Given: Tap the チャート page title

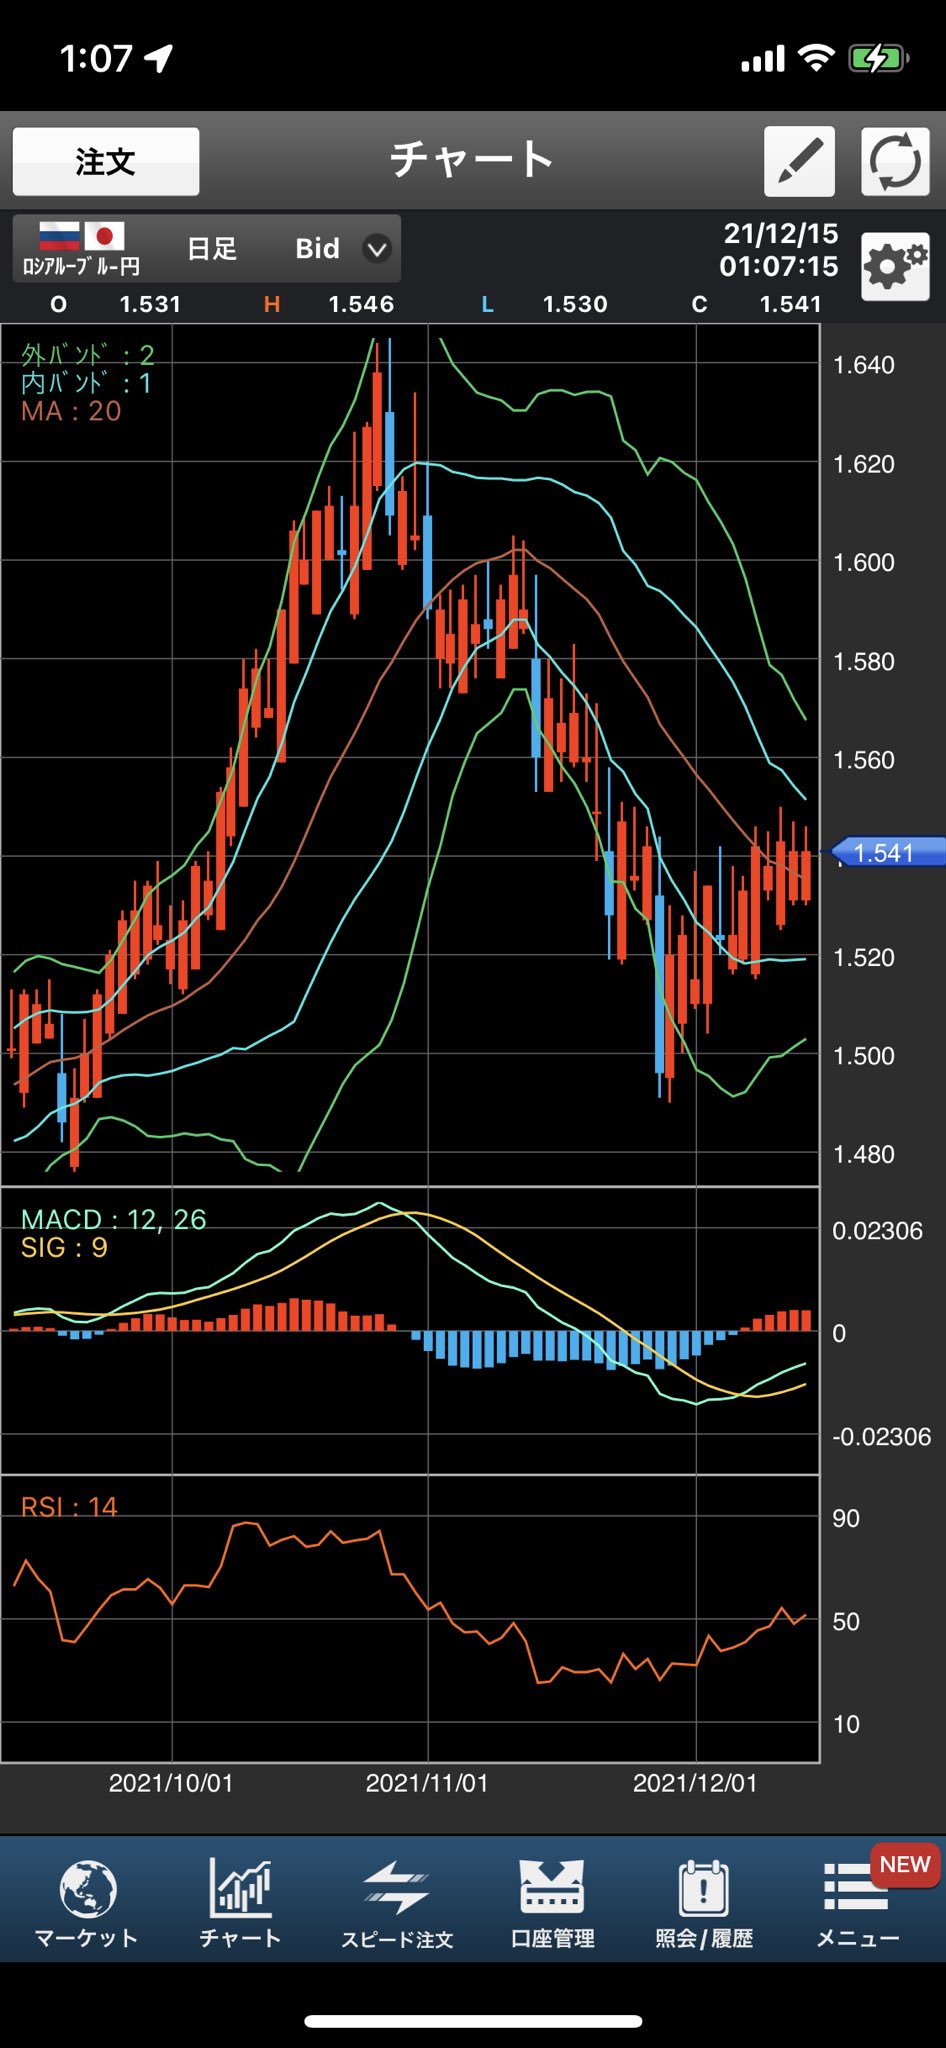Looking at the screenshot, I should click(x=471, y=159).
